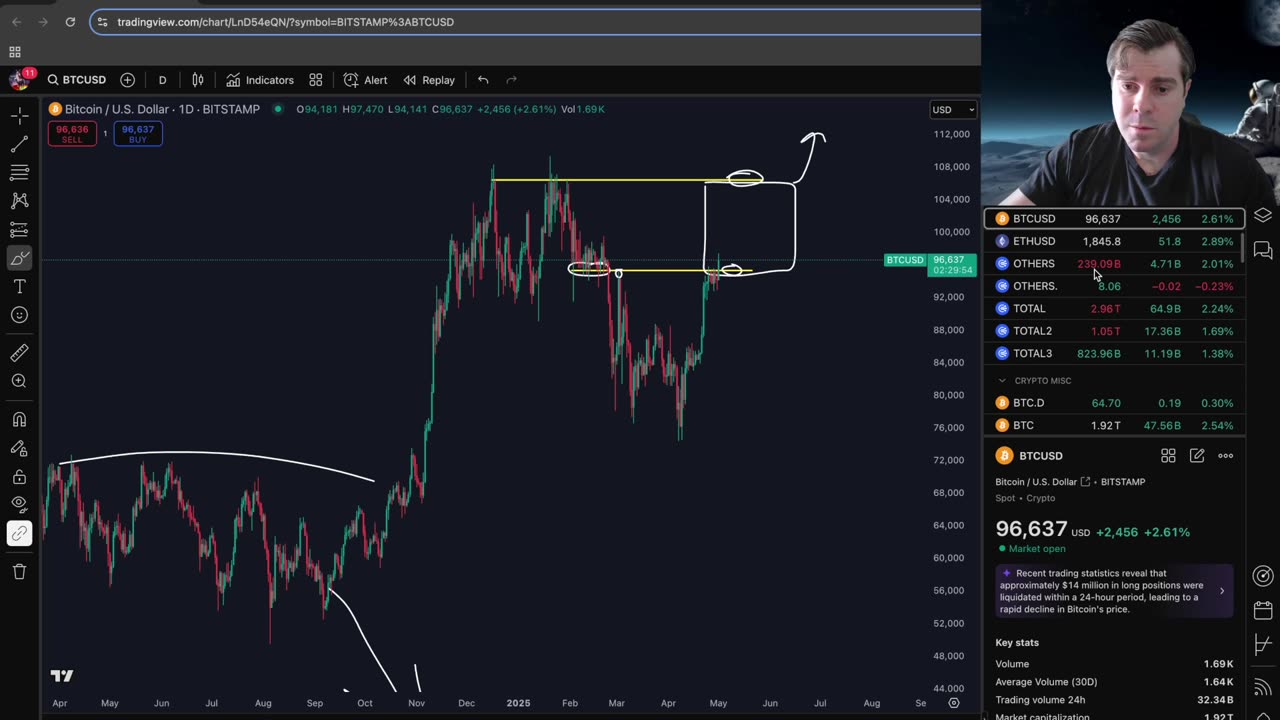Lock all drawing tools
1280x720 pixels.
click(x=19, y=477)
